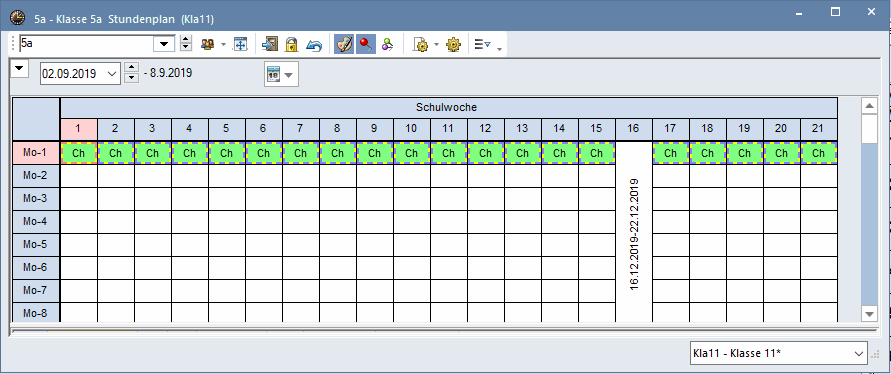Open the dropdown arrow beside the people icon
The height and width of the screenshot is (374, 891).
tap(223, 45)
